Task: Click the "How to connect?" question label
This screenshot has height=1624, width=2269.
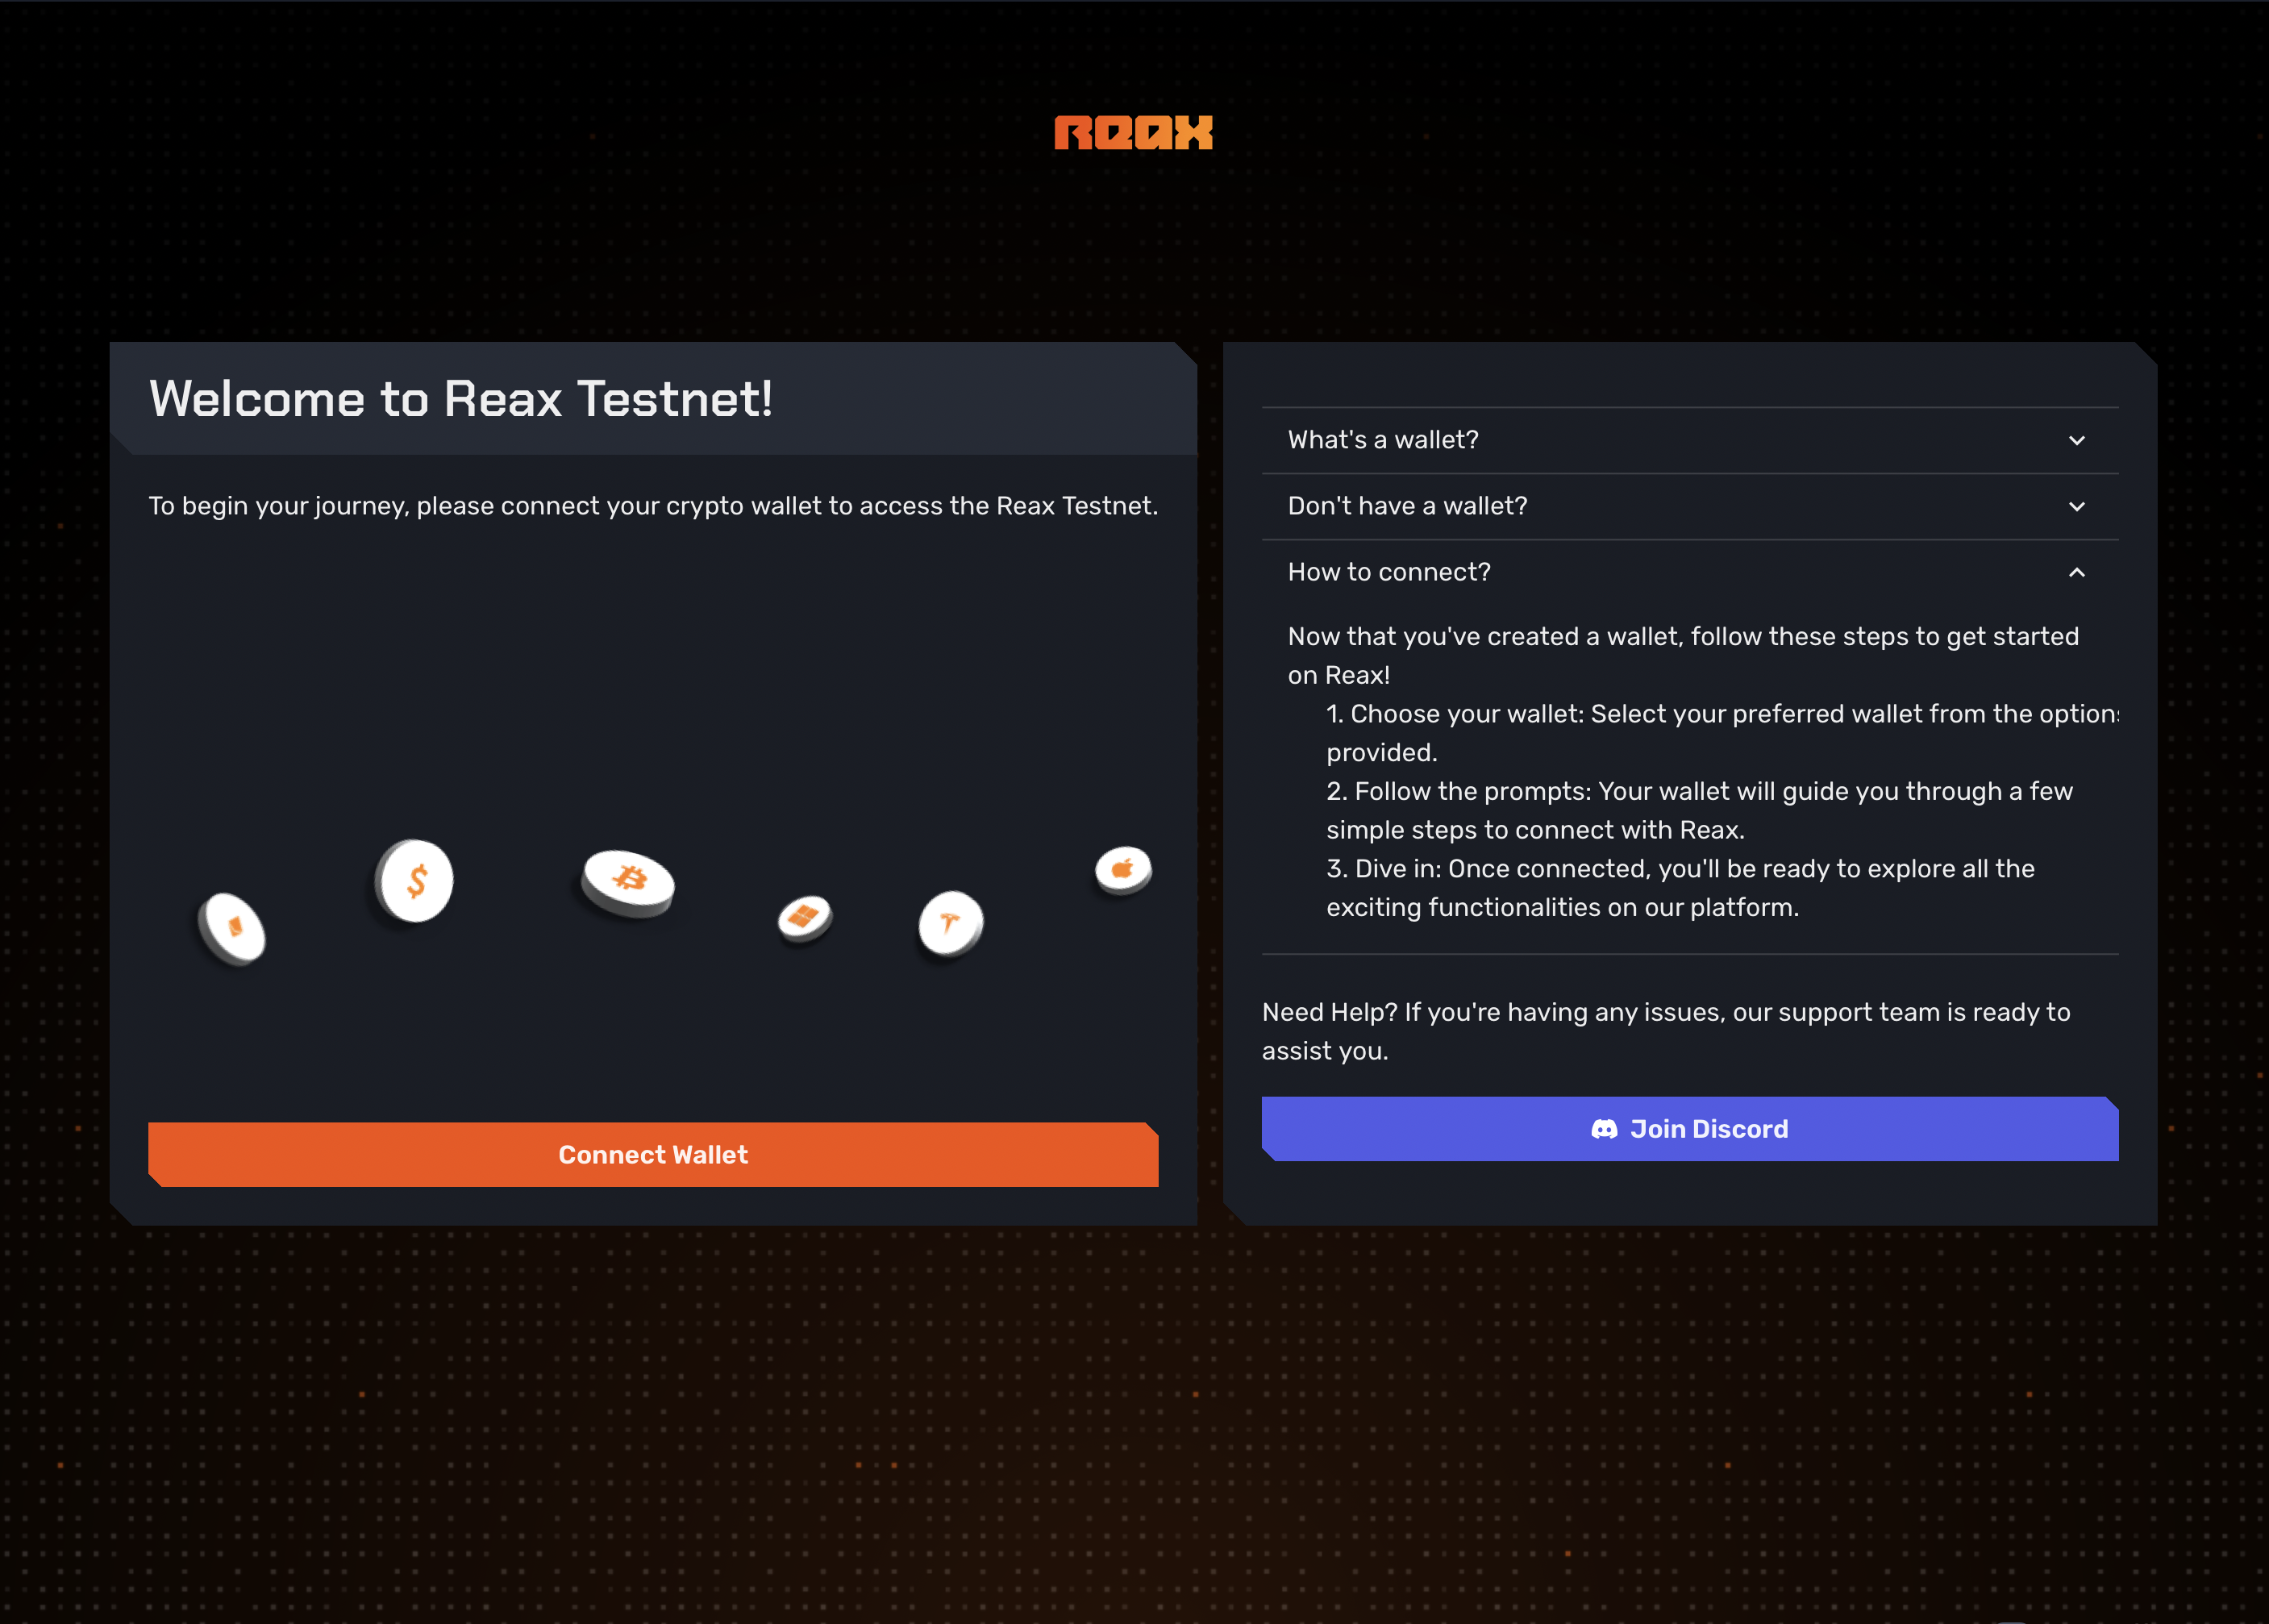Action: click(1388, 572)
